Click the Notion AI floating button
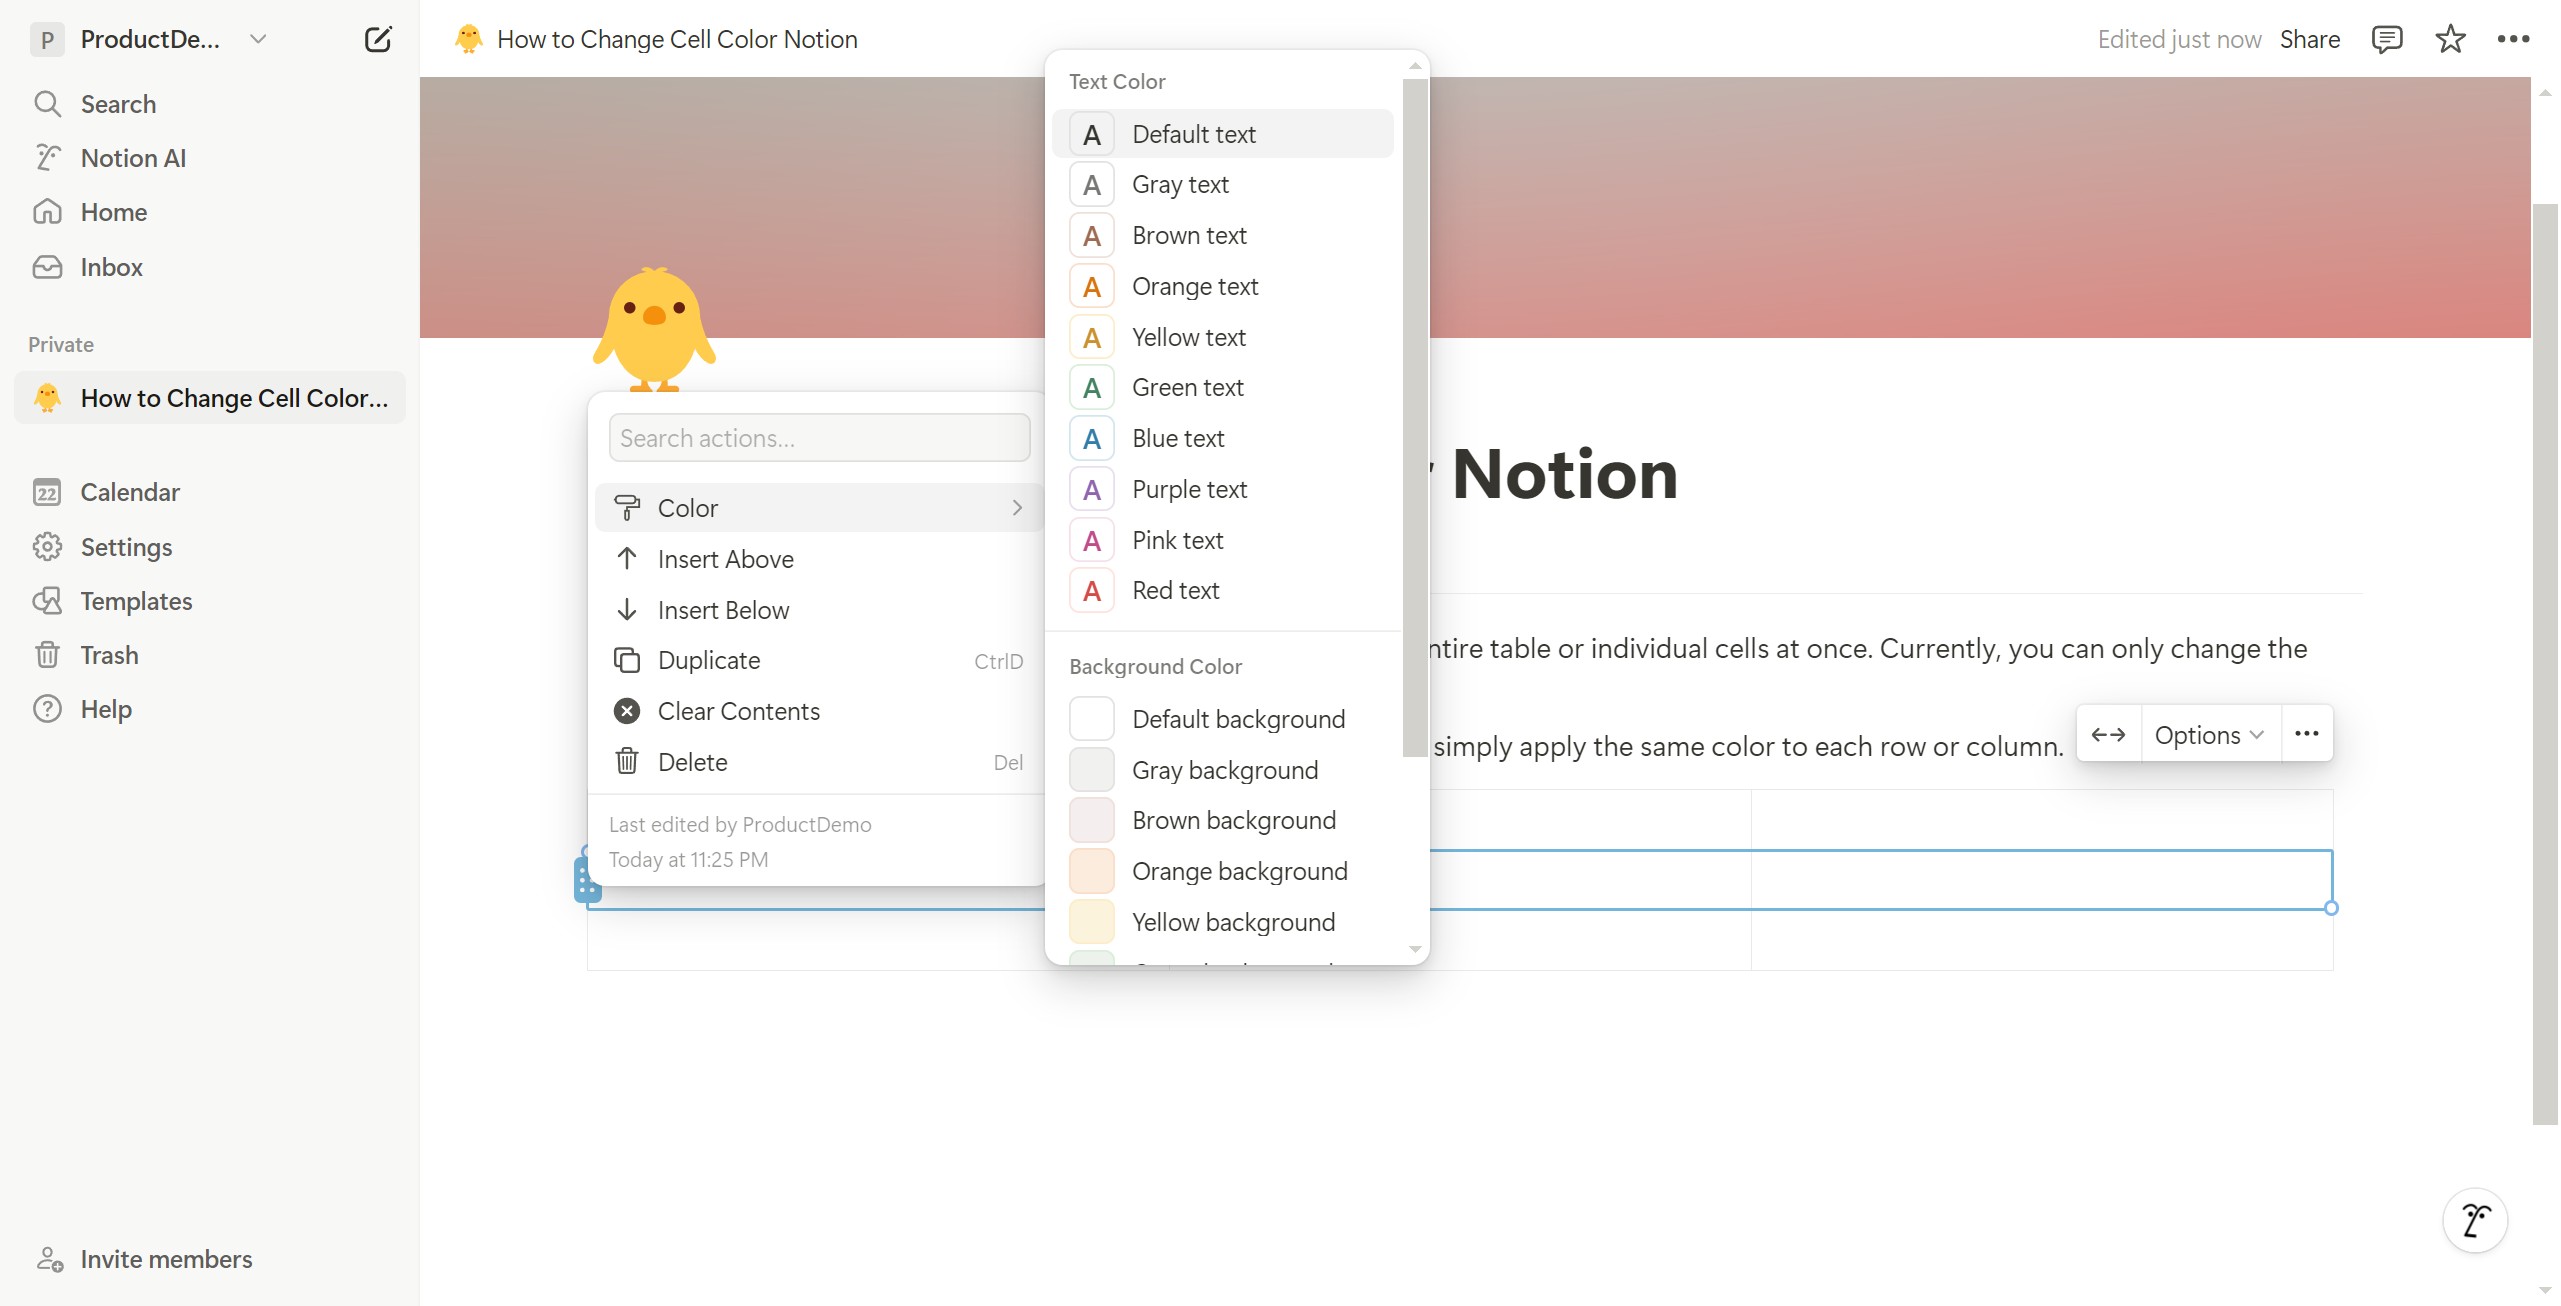The image size is (2561, 1306). pyautogui.click(x=2475, y=1220)
